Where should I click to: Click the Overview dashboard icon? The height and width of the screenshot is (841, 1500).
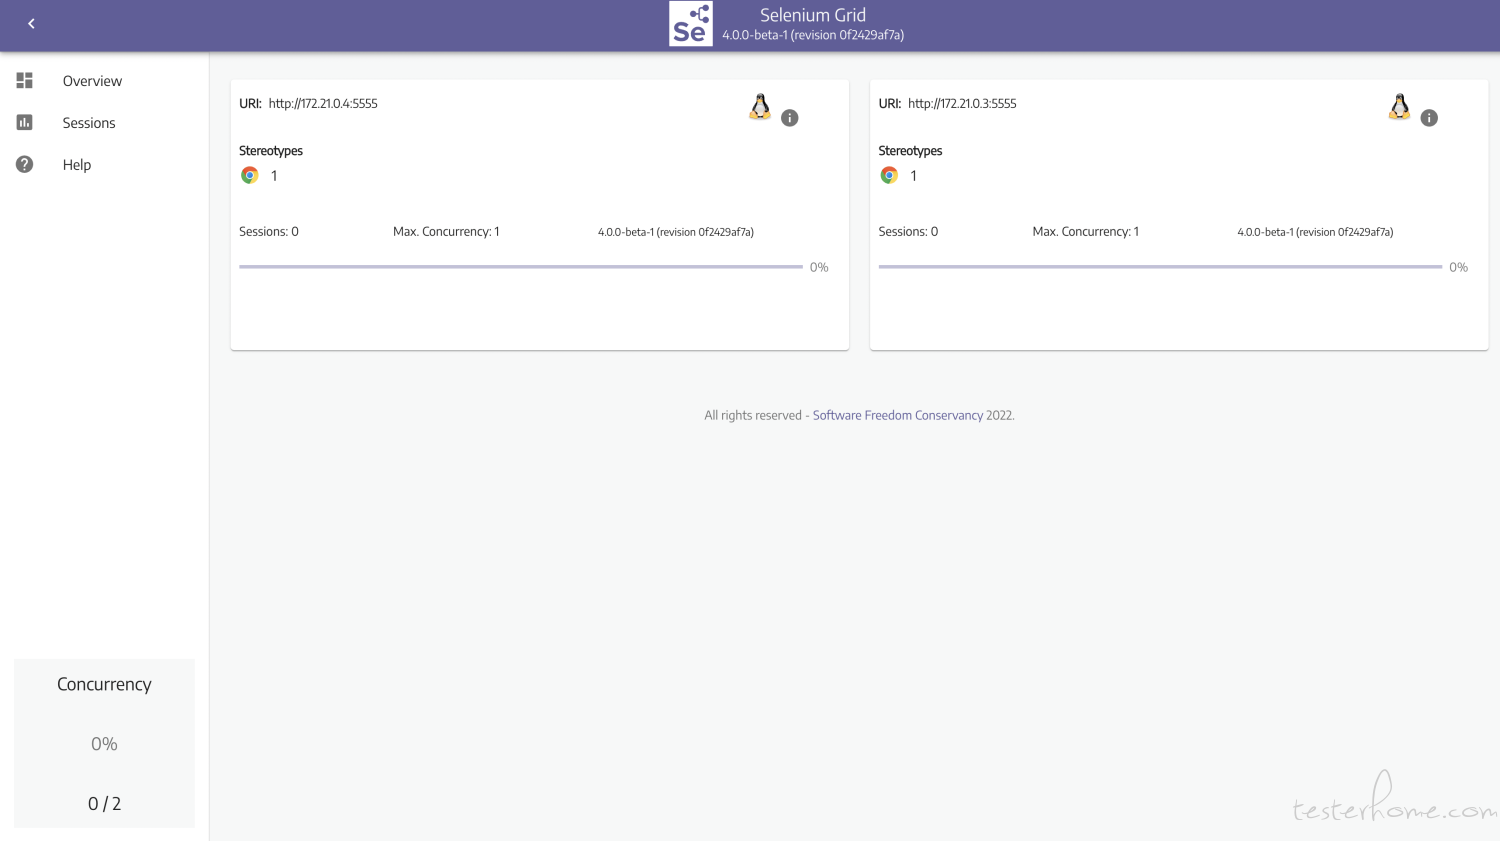click(25, 81)
